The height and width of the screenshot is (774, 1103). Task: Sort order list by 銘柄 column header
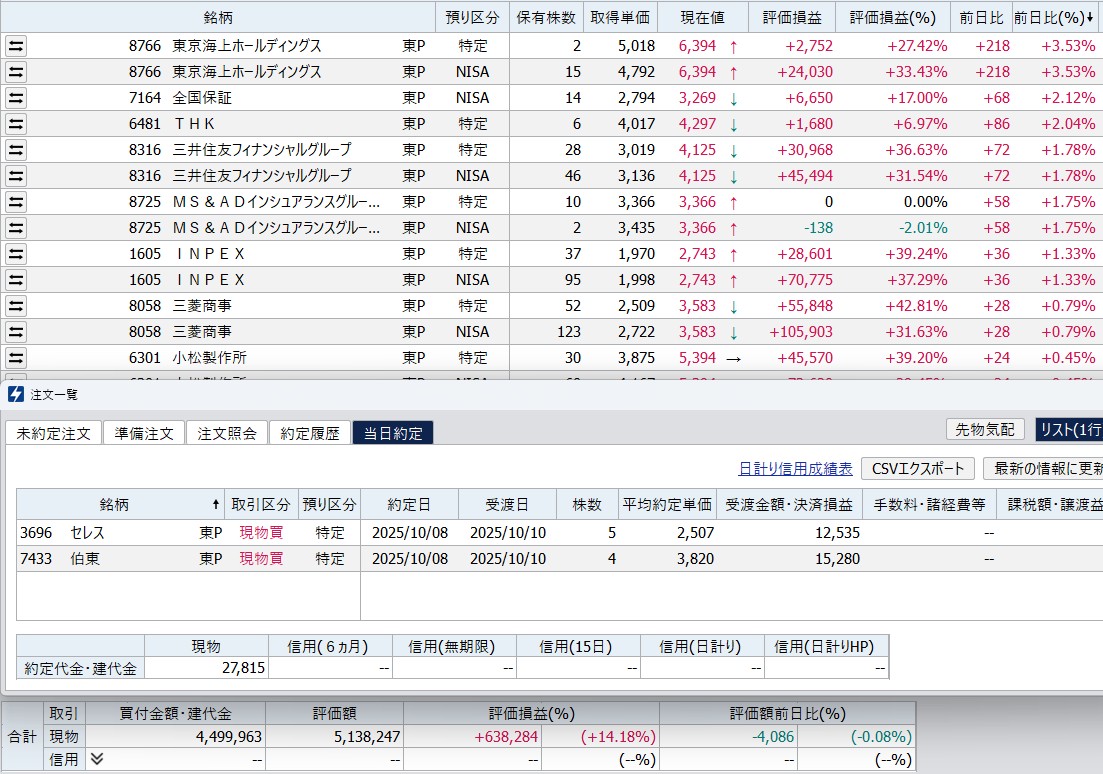[120, 505]
